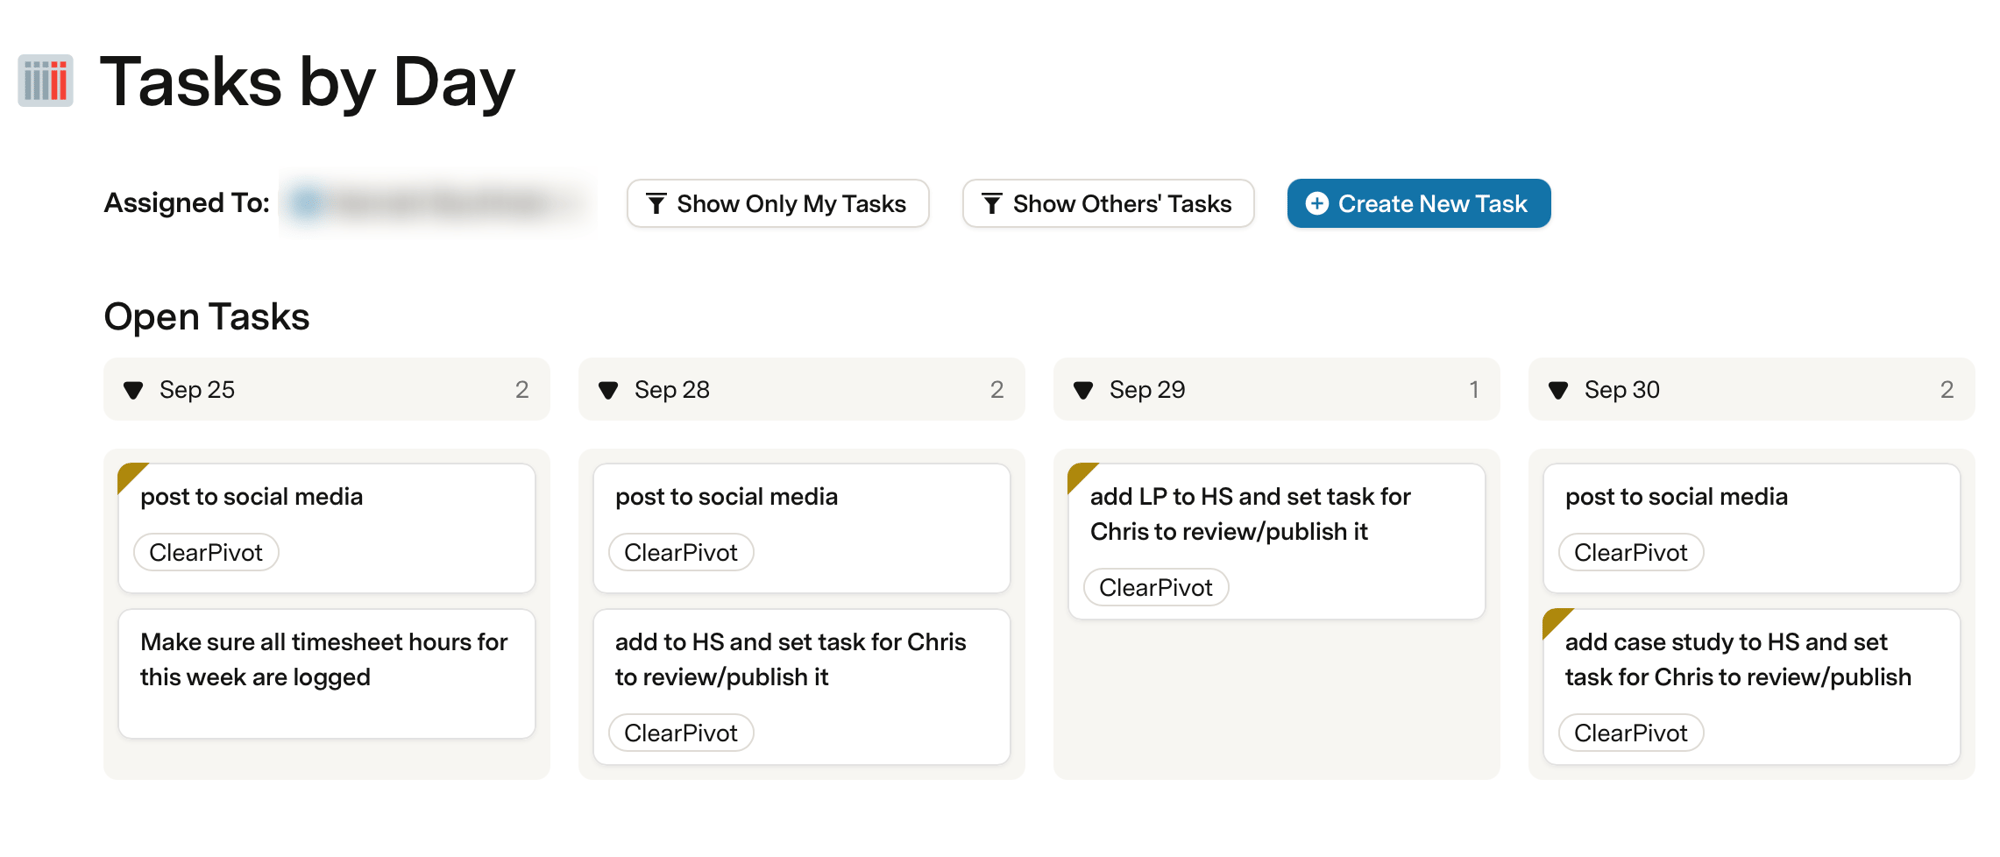Screen dimensions: 2000x857
Task: Click the Sep 30 date label
Action: [x=1622, y=390]
